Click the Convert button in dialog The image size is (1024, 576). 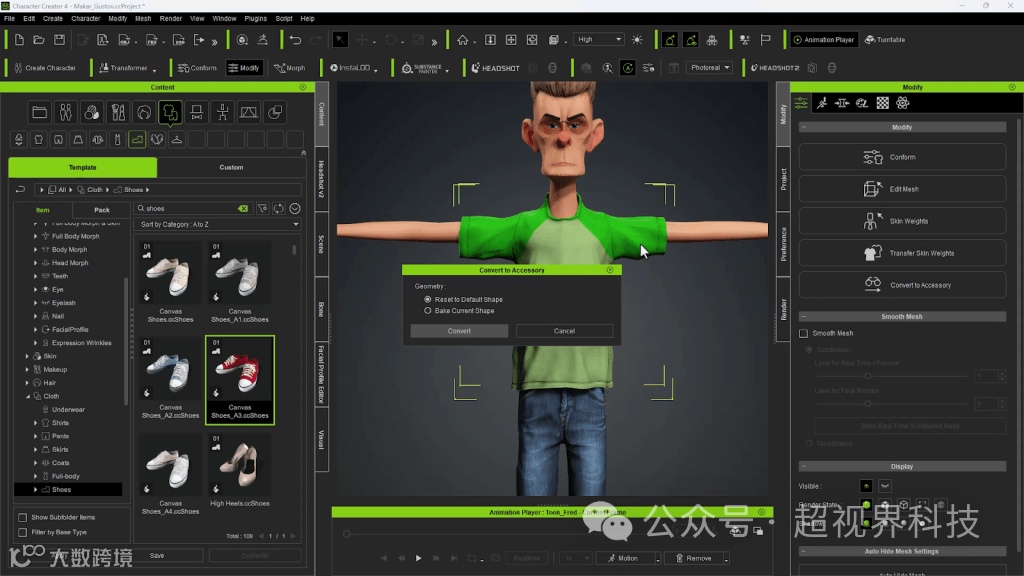point(459,331)
